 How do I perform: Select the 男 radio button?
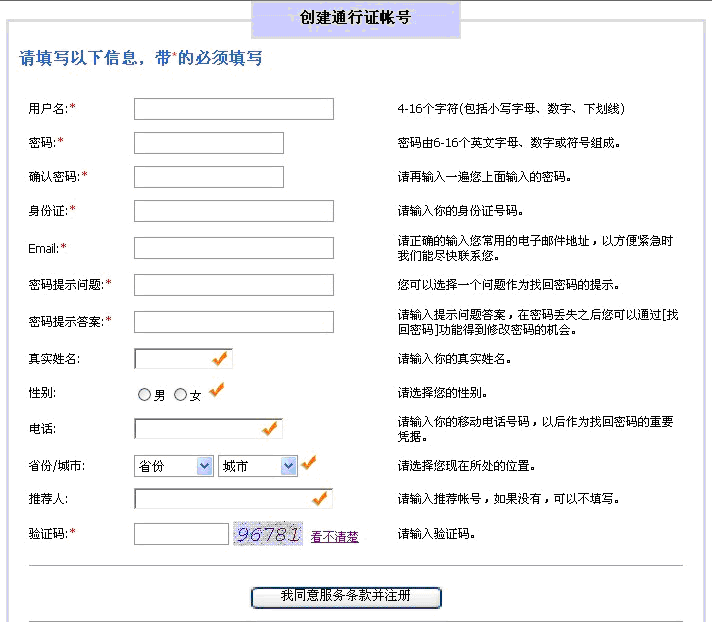click(144, 395)
